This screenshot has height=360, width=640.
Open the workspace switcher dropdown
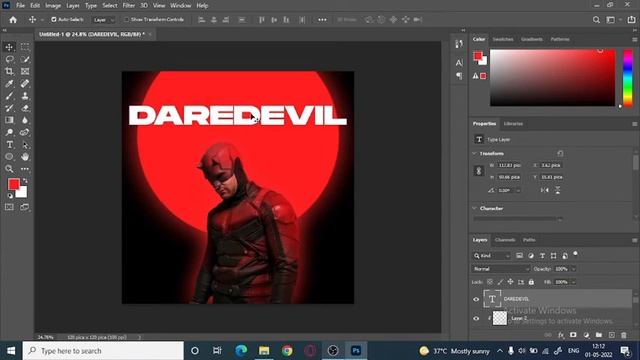pyautogui.click(x=613, y=20)
